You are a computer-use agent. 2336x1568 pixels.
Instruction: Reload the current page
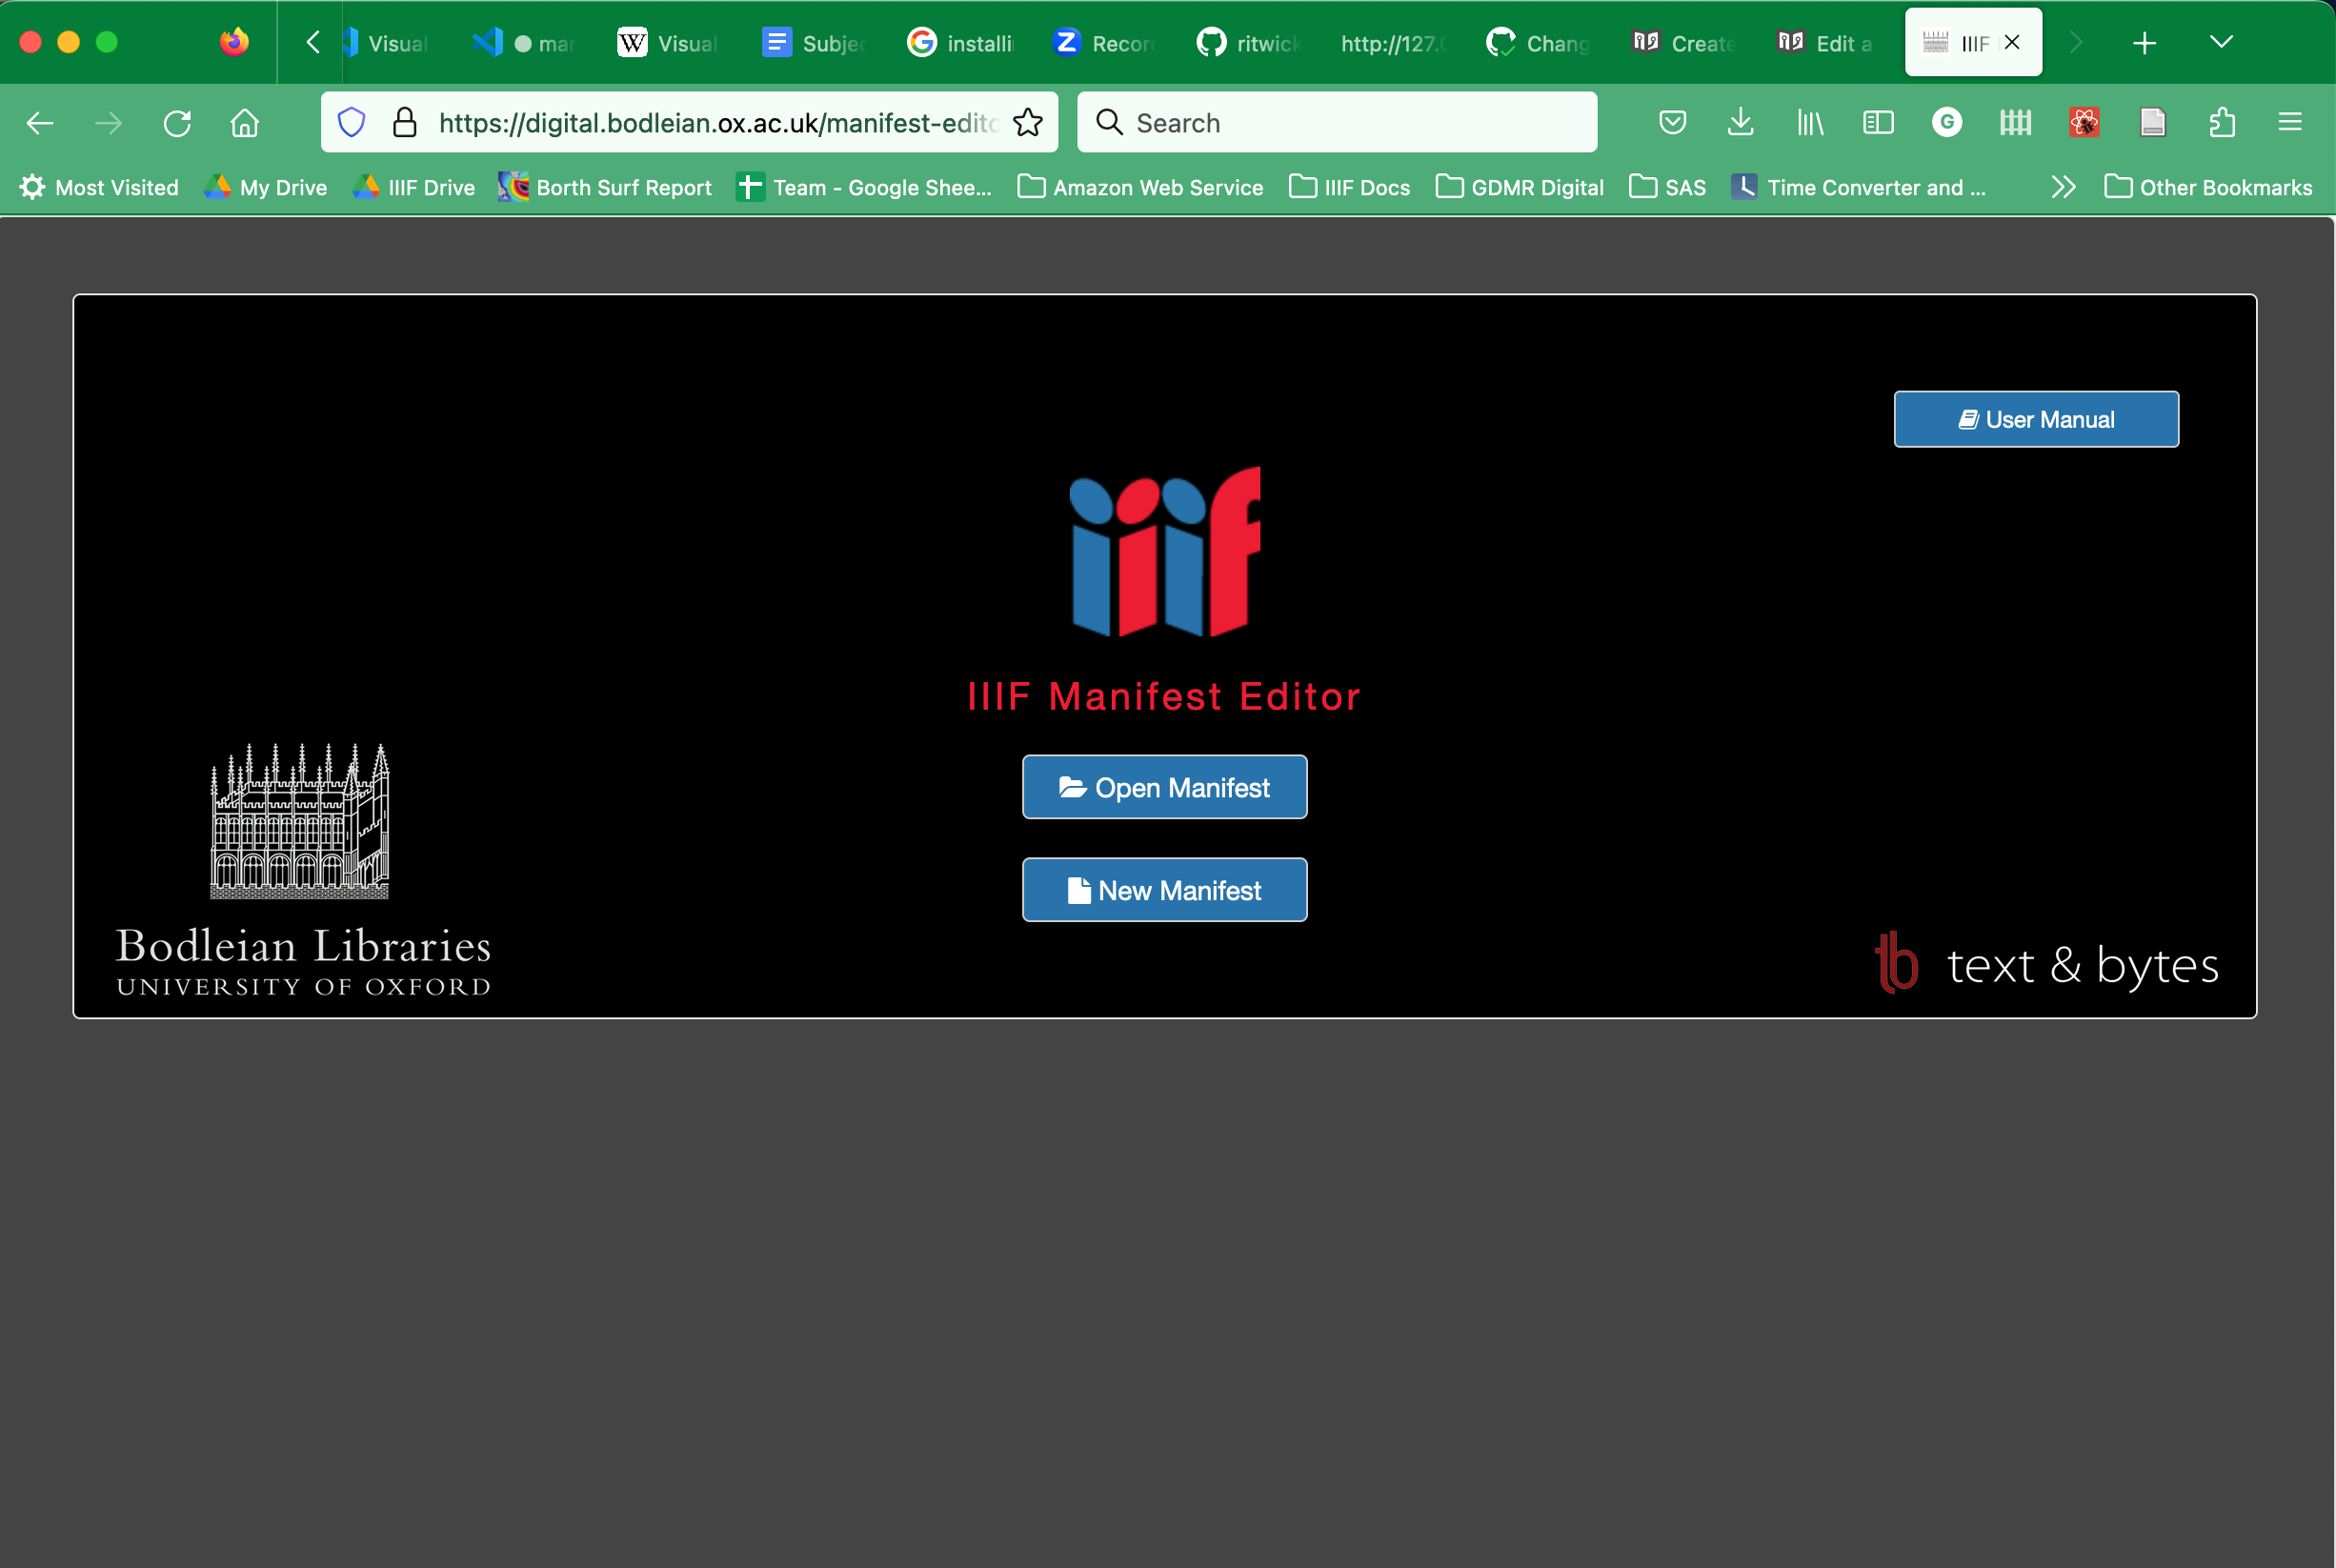pyautogui.click(x=177, y=123)
